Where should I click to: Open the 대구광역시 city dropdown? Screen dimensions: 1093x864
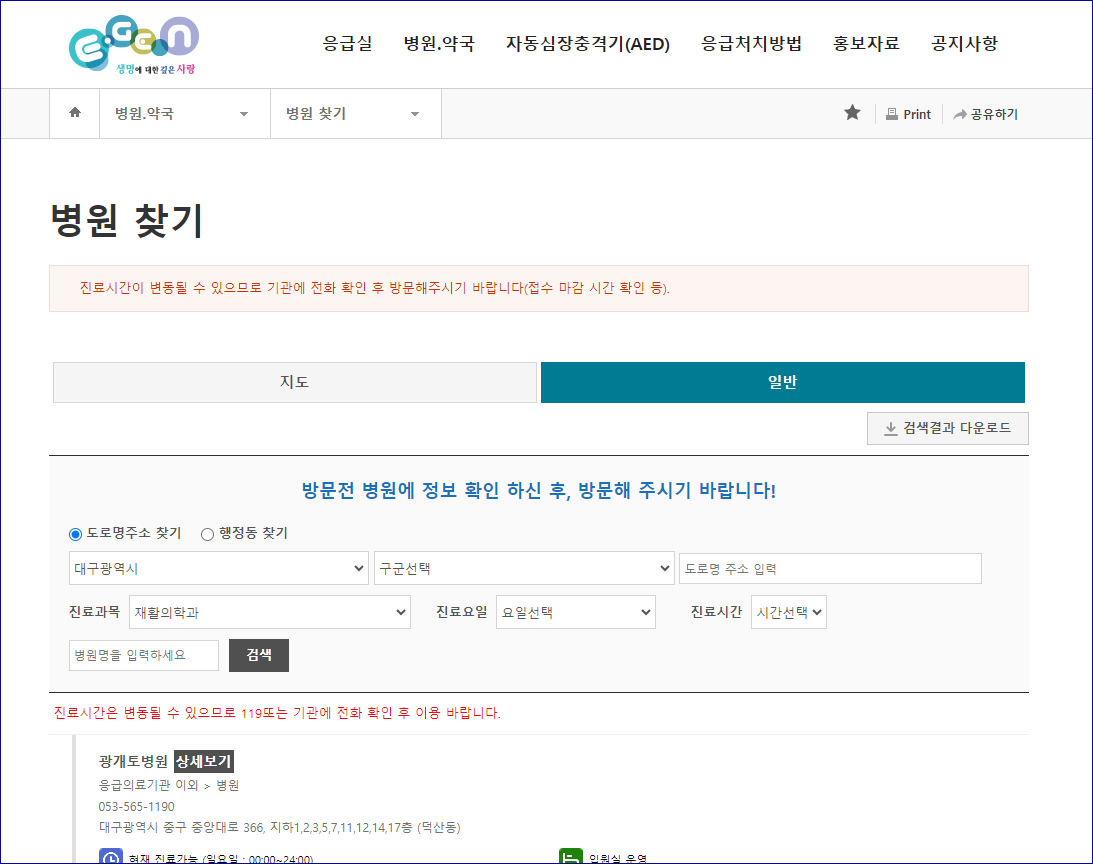pyautogui.click(x=219, y=568)
